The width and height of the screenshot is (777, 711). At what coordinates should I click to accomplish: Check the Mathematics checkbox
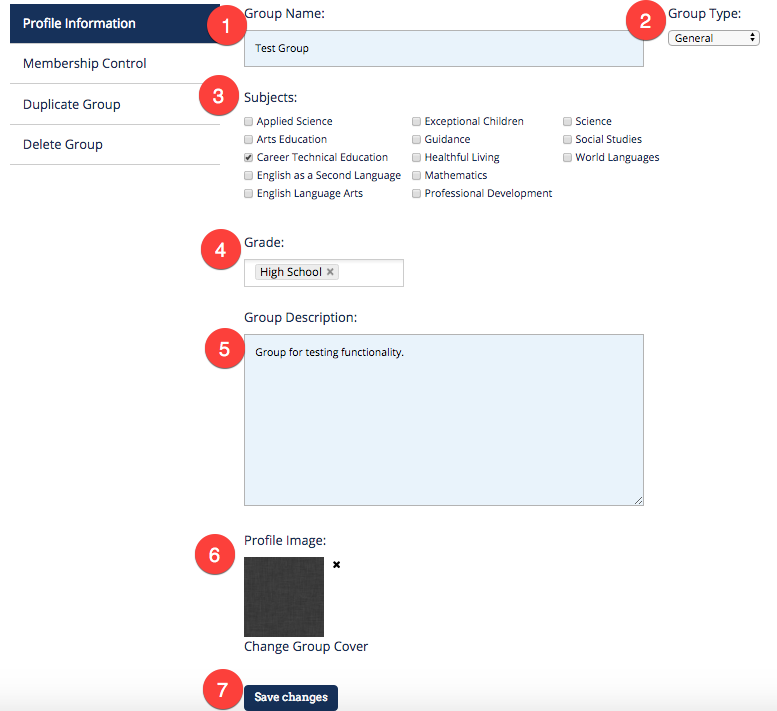[x=416, y=175]
